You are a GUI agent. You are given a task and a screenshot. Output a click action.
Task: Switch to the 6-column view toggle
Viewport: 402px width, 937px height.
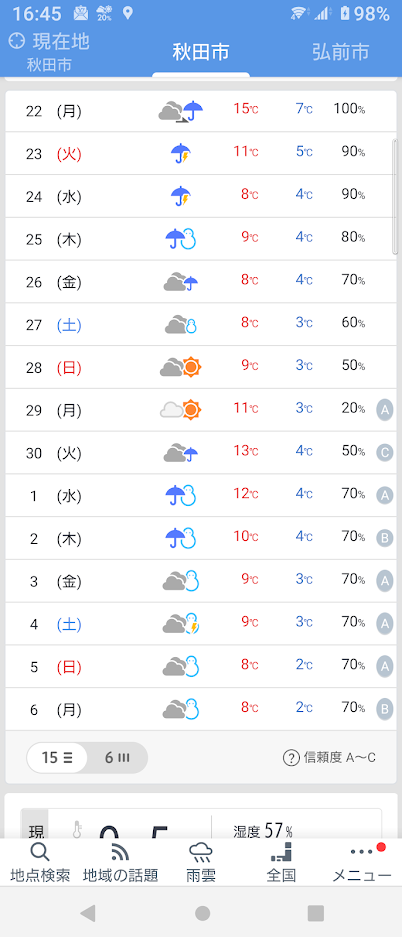tap(117, 758)
